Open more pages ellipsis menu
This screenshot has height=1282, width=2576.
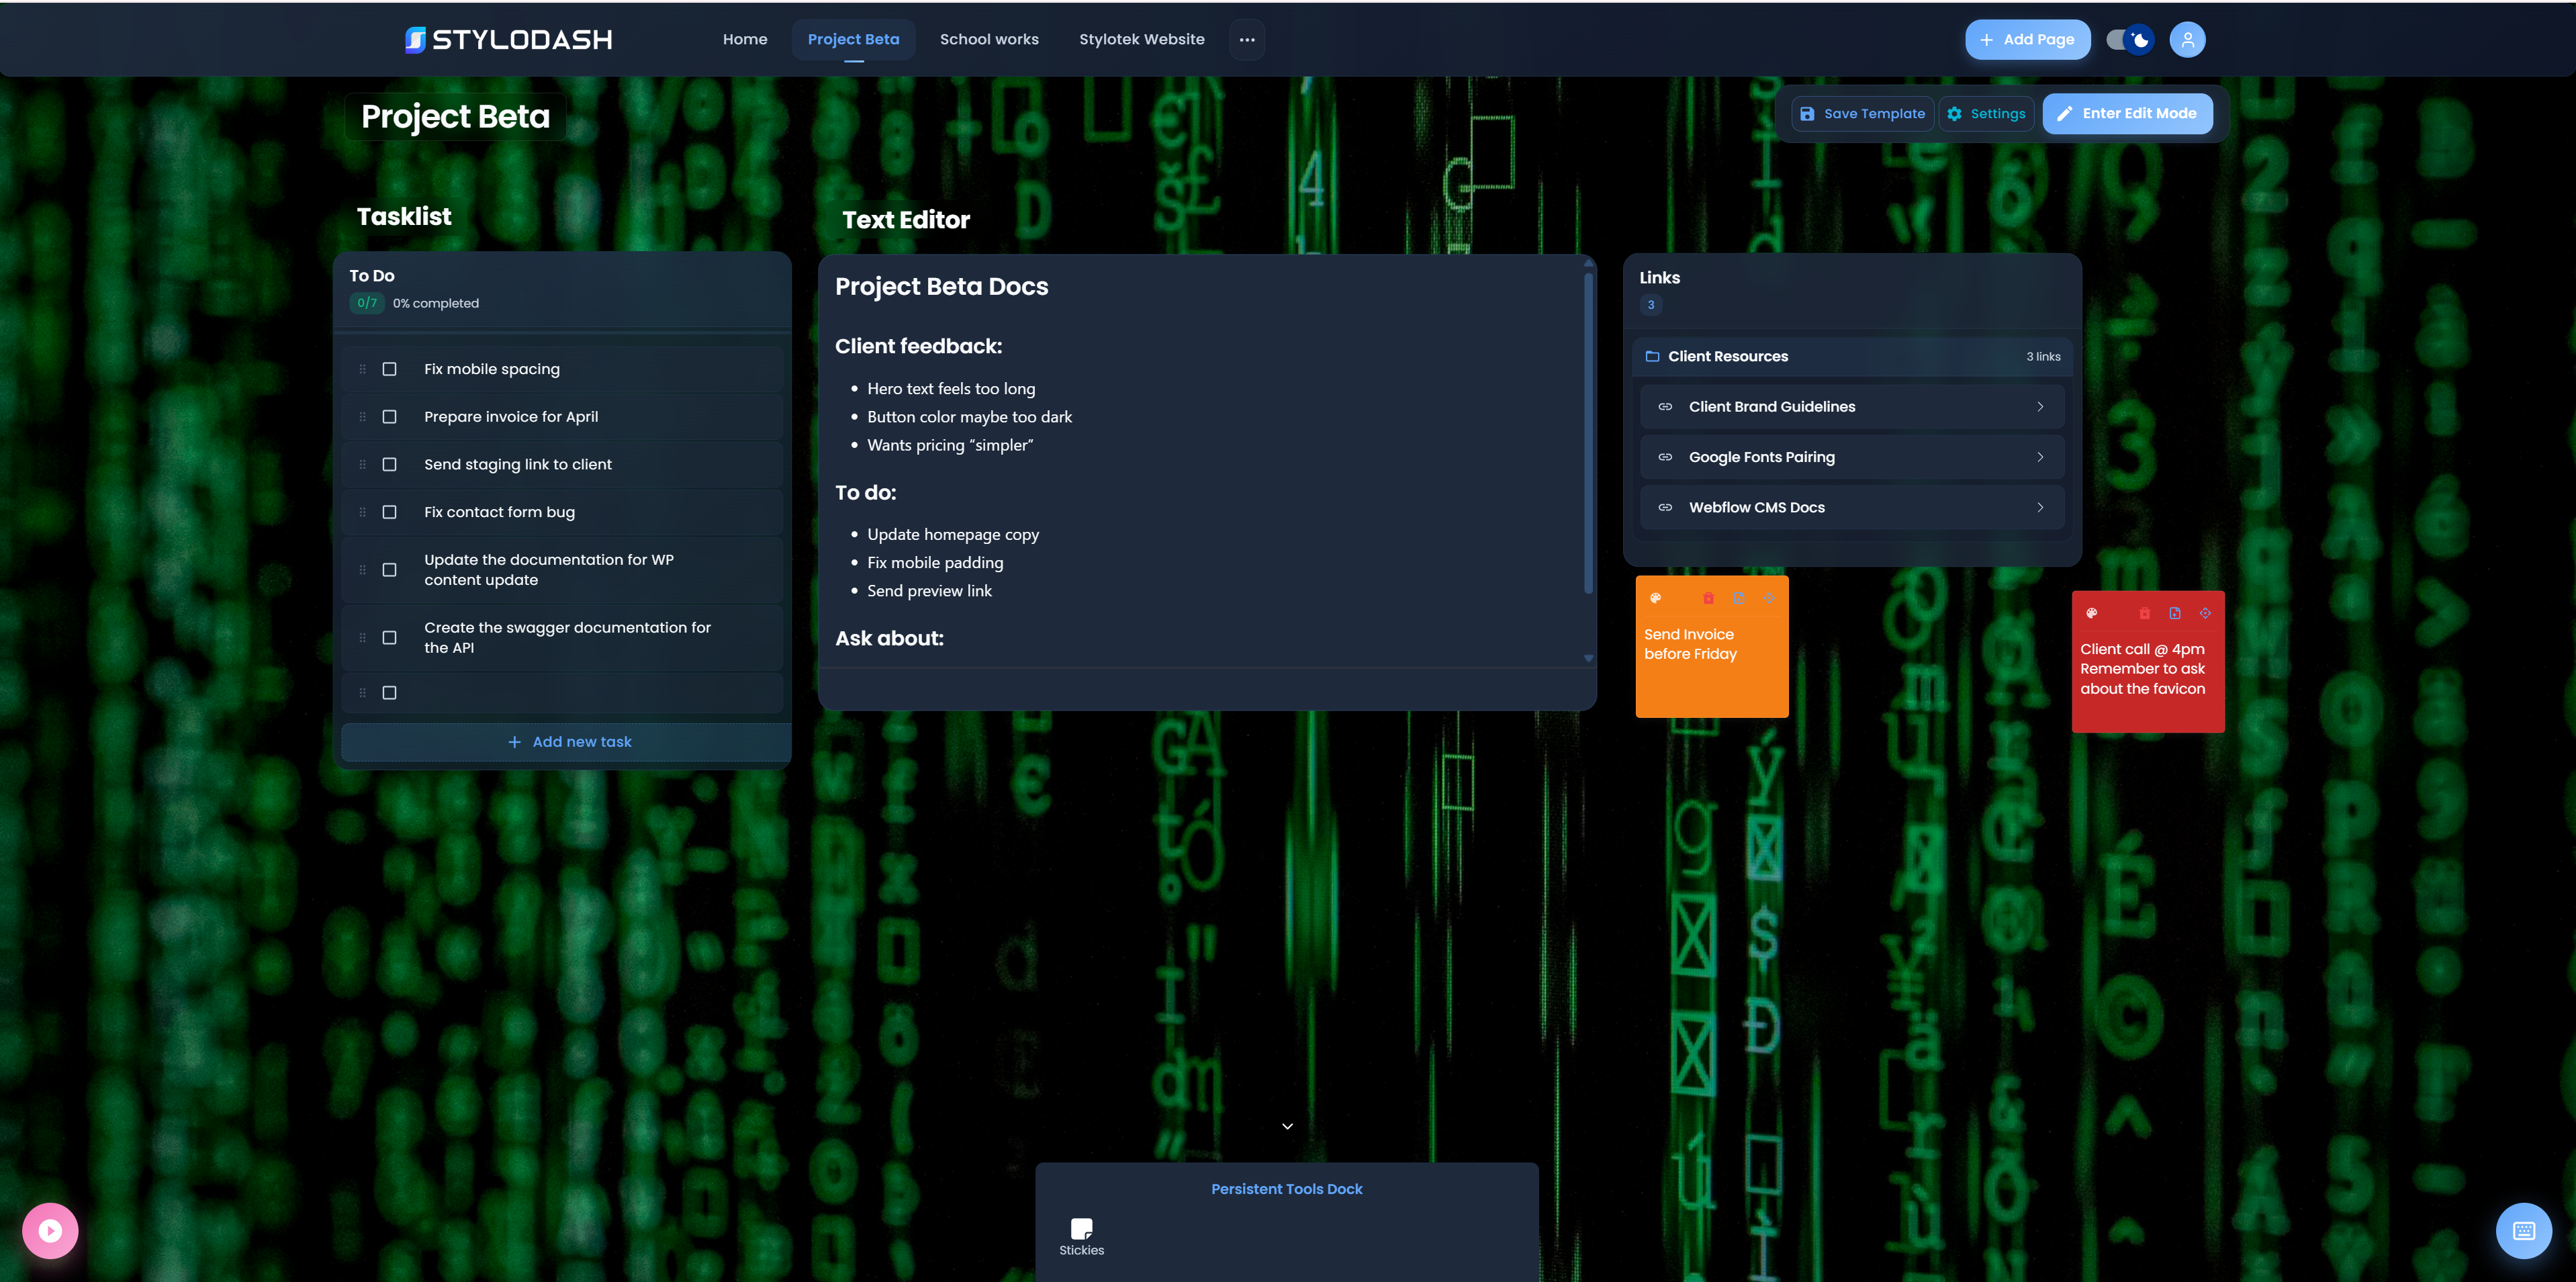coord(1246,40)
